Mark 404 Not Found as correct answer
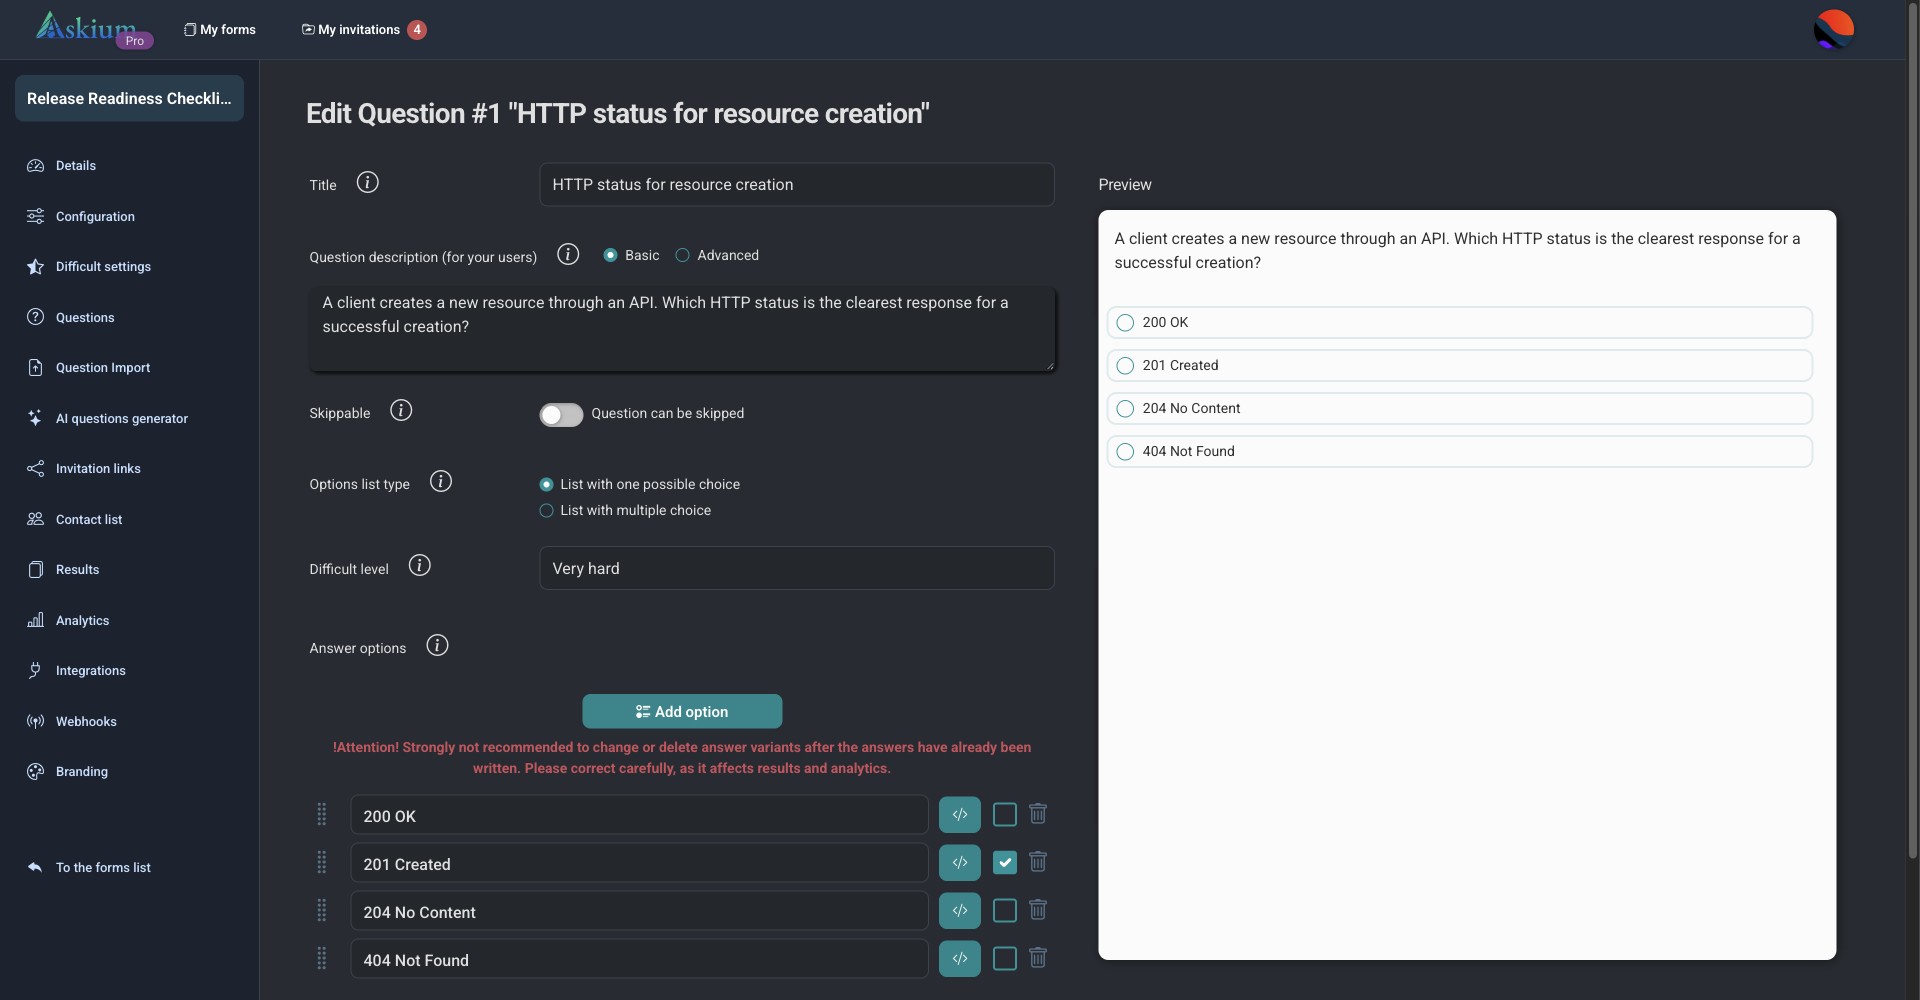 point(1005,959)
